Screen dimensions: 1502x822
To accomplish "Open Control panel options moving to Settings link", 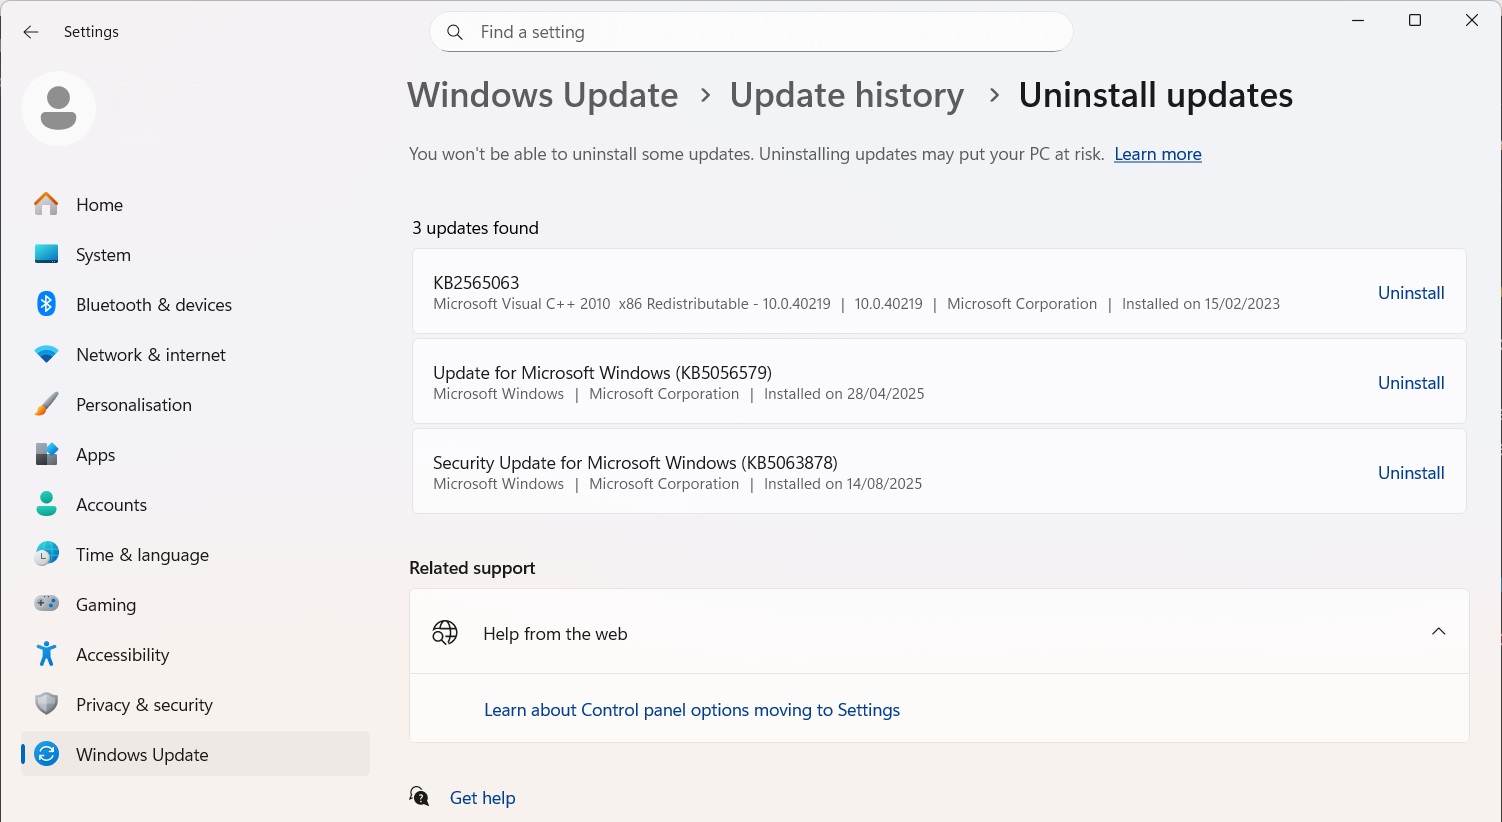I will [691, 710].
